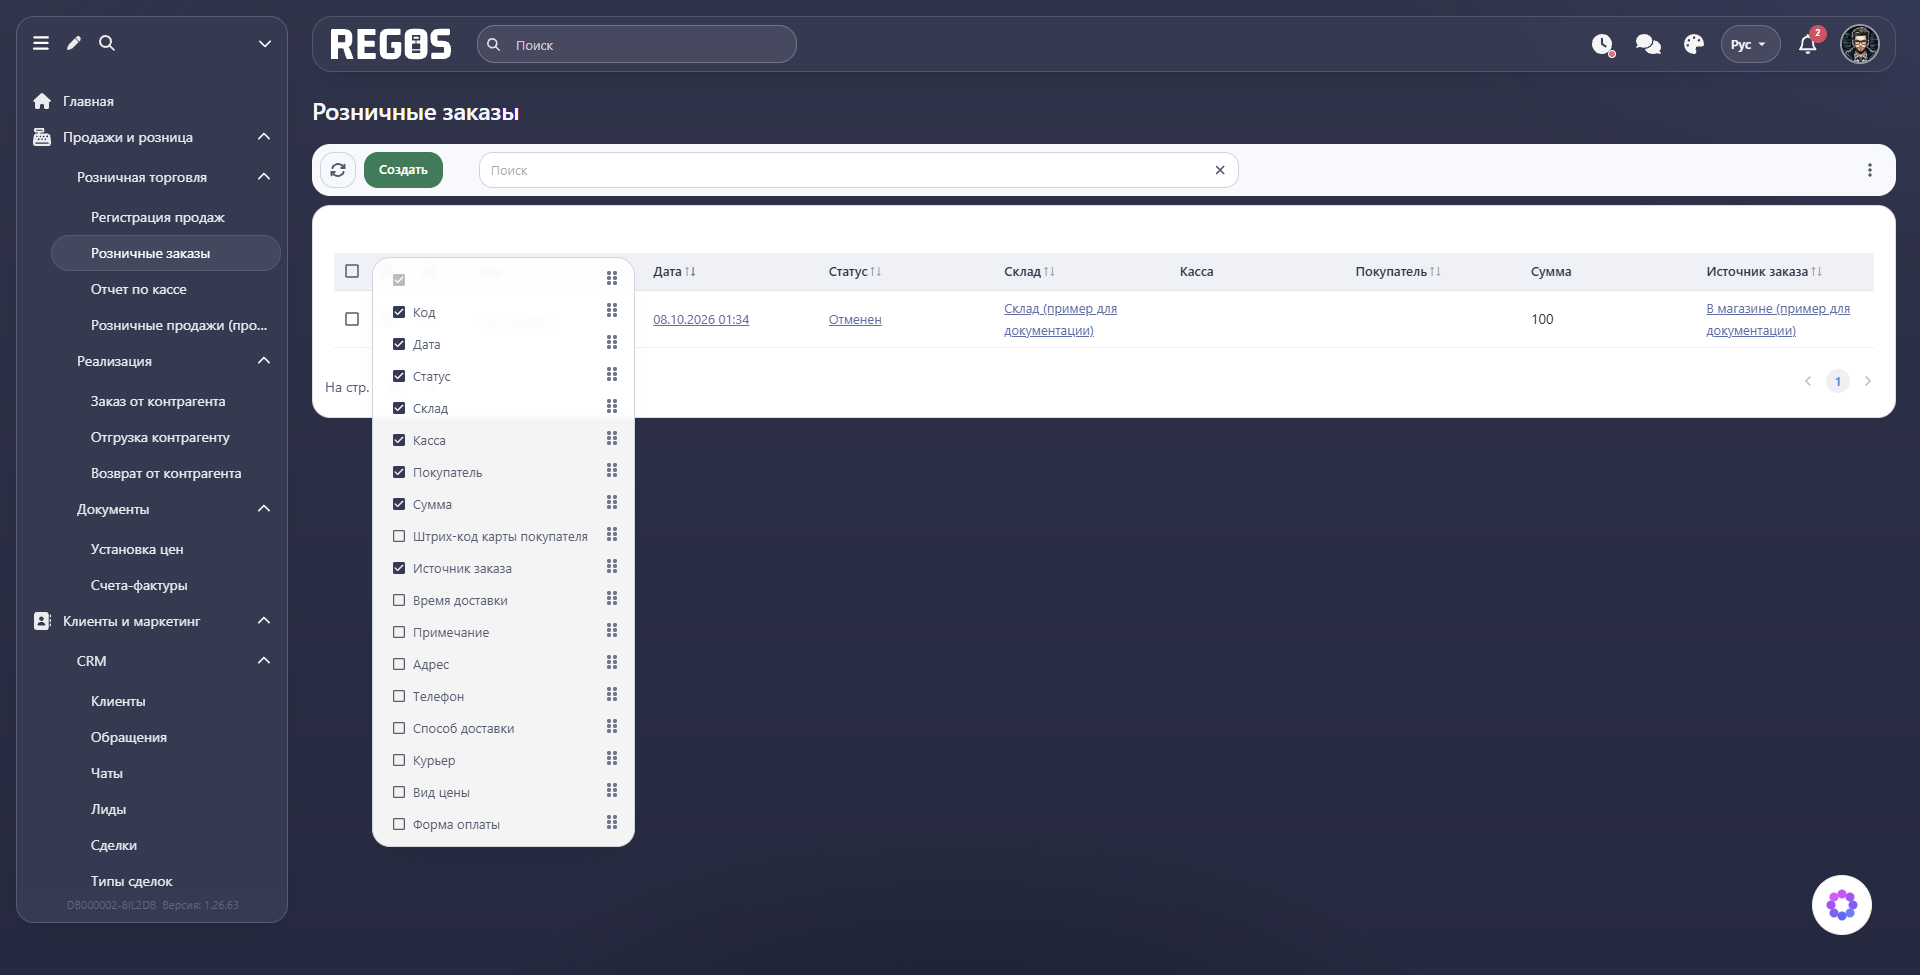This screenshot has height=975, width=1920.
Task: Click the Создать button
Action: pyautogui.click(x=403, y=170)
